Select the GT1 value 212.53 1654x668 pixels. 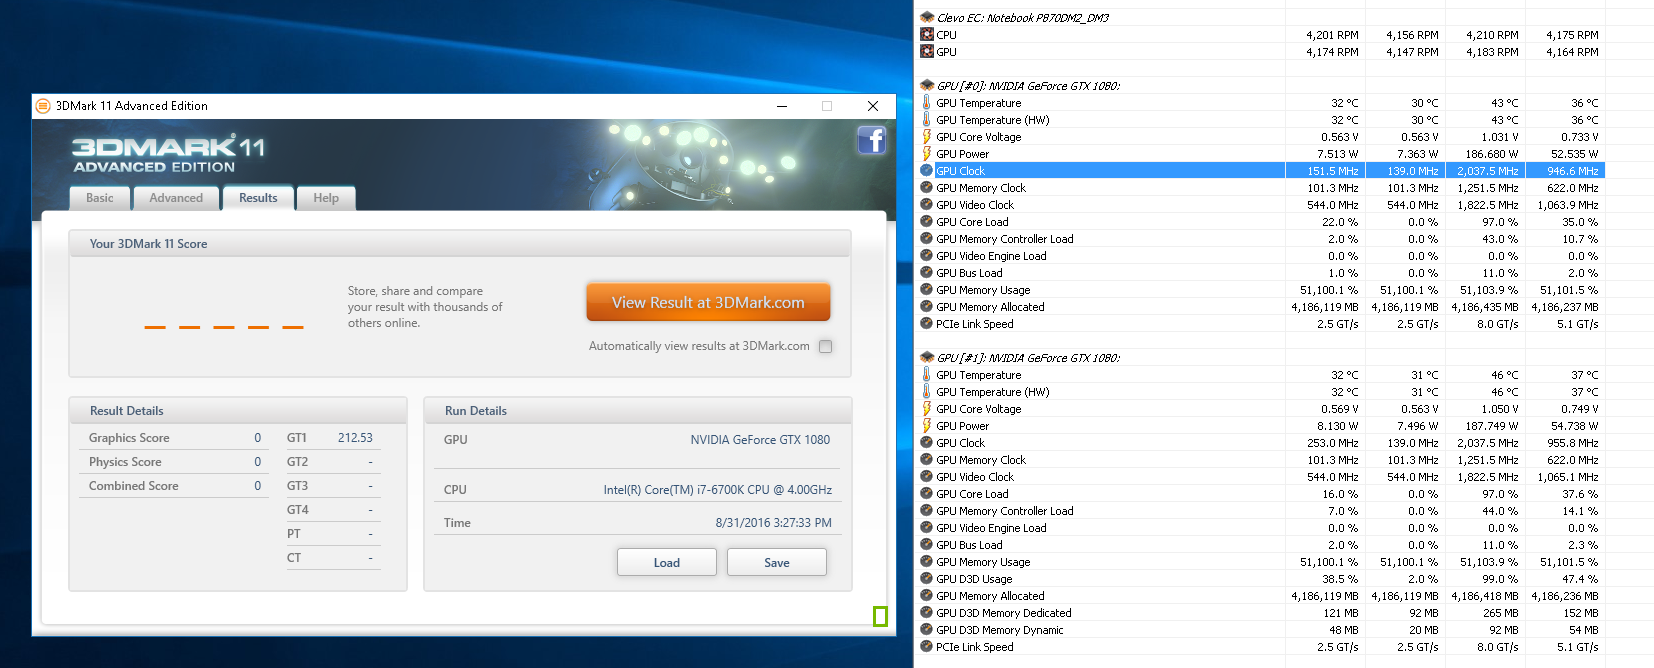(355, 438)
